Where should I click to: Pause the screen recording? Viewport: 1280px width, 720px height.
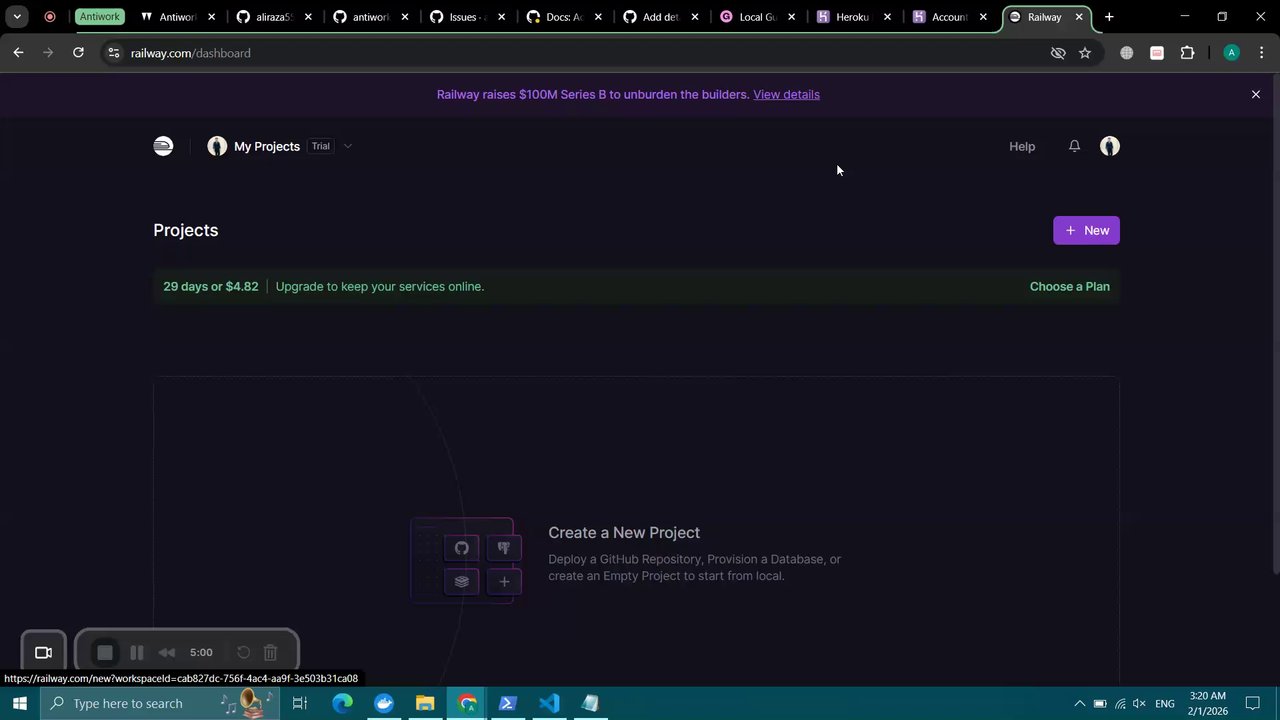coord(137,652)
